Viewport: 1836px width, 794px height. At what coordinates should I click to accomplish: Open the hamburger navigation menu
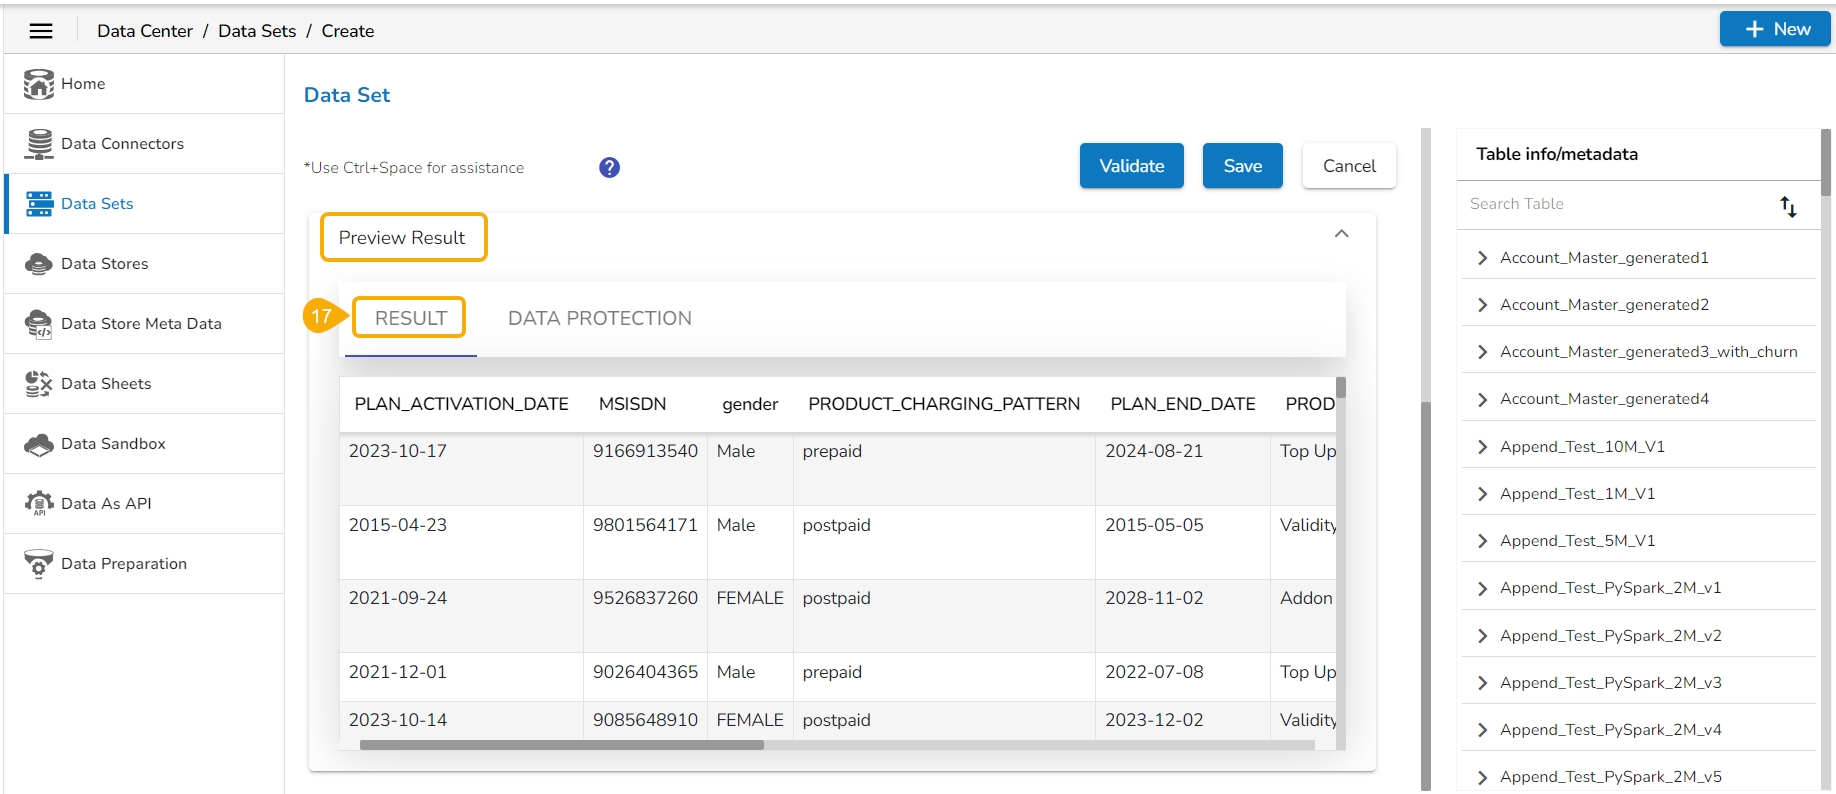(x=41, y=31)
